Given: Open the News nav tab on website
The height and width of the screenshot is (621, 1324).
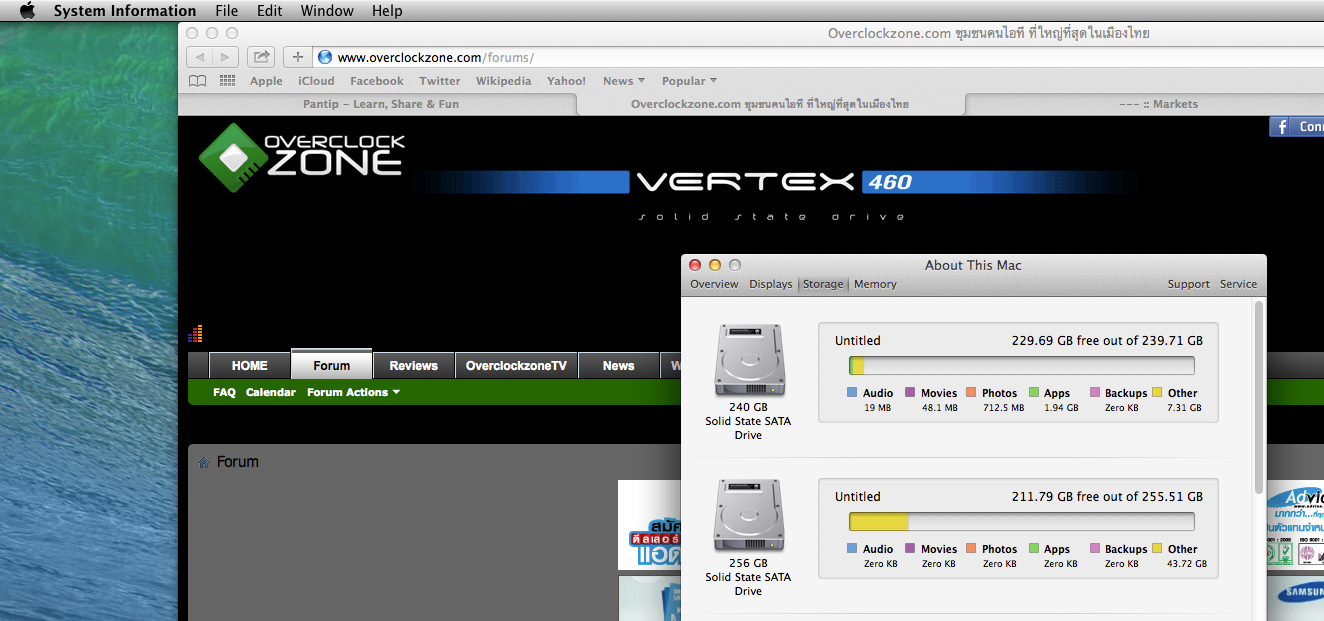Looking at the screenshot, I should pyautogui.click(x=619, y=366).
